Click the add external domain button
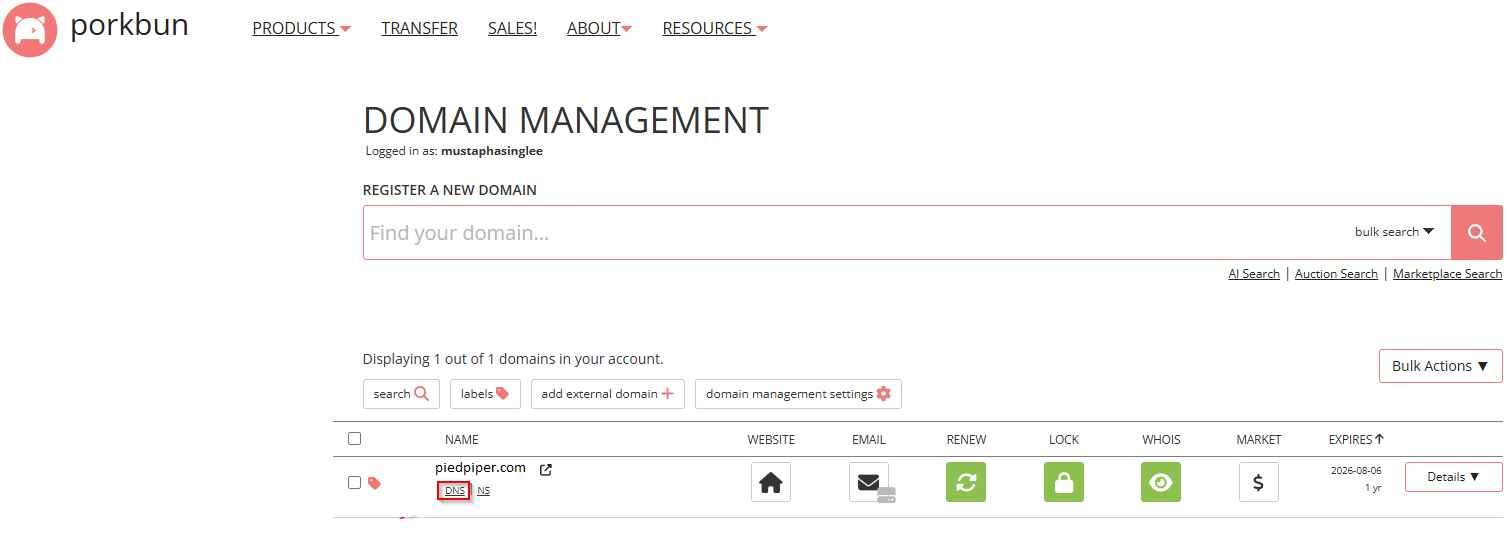The width and height of the screenshot is (1507, 552). tap(607, 394)
